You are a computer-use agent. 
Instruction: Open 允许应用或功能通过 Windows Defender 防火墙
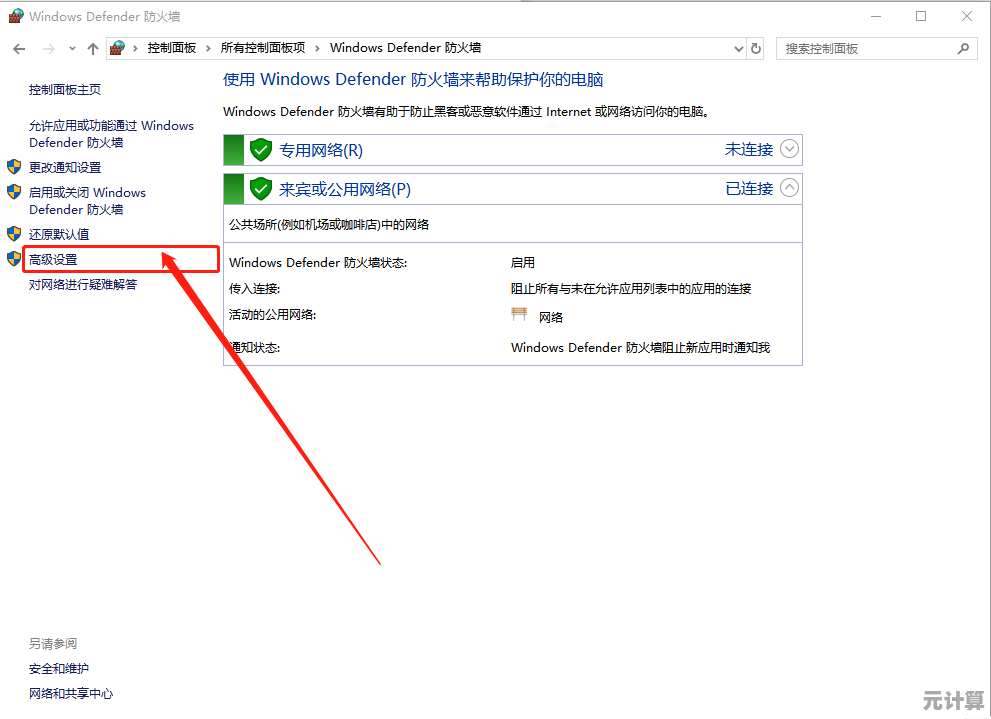111,134
